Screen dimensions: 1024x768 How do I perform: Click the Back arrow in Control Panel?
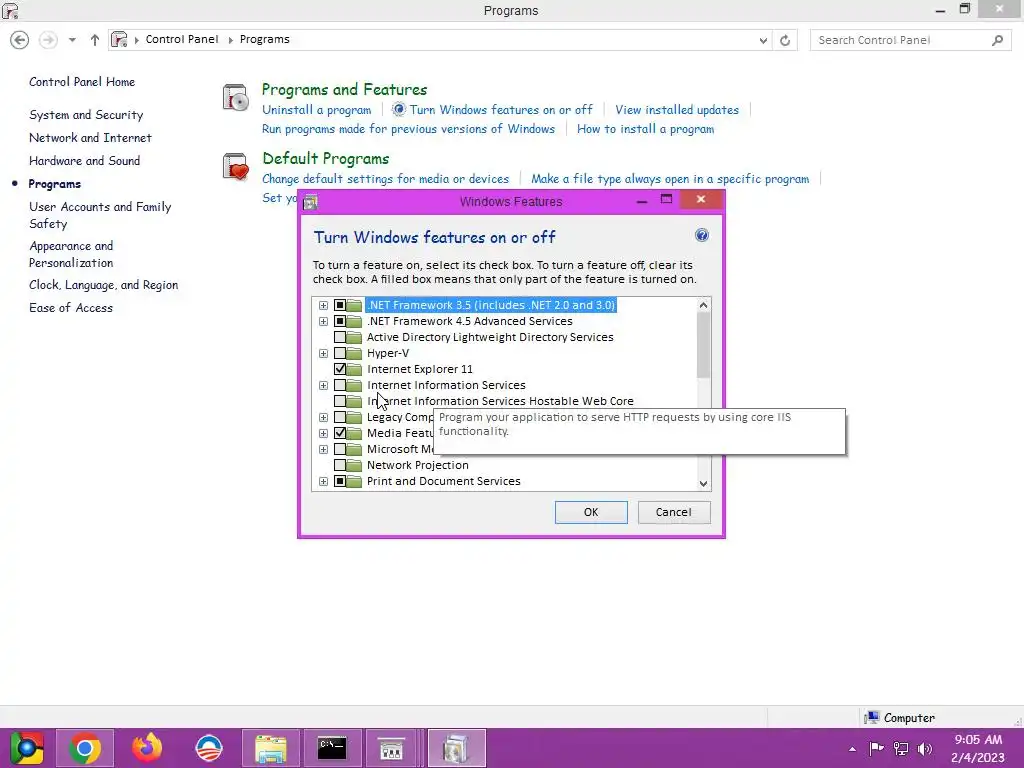click(20, 40)
